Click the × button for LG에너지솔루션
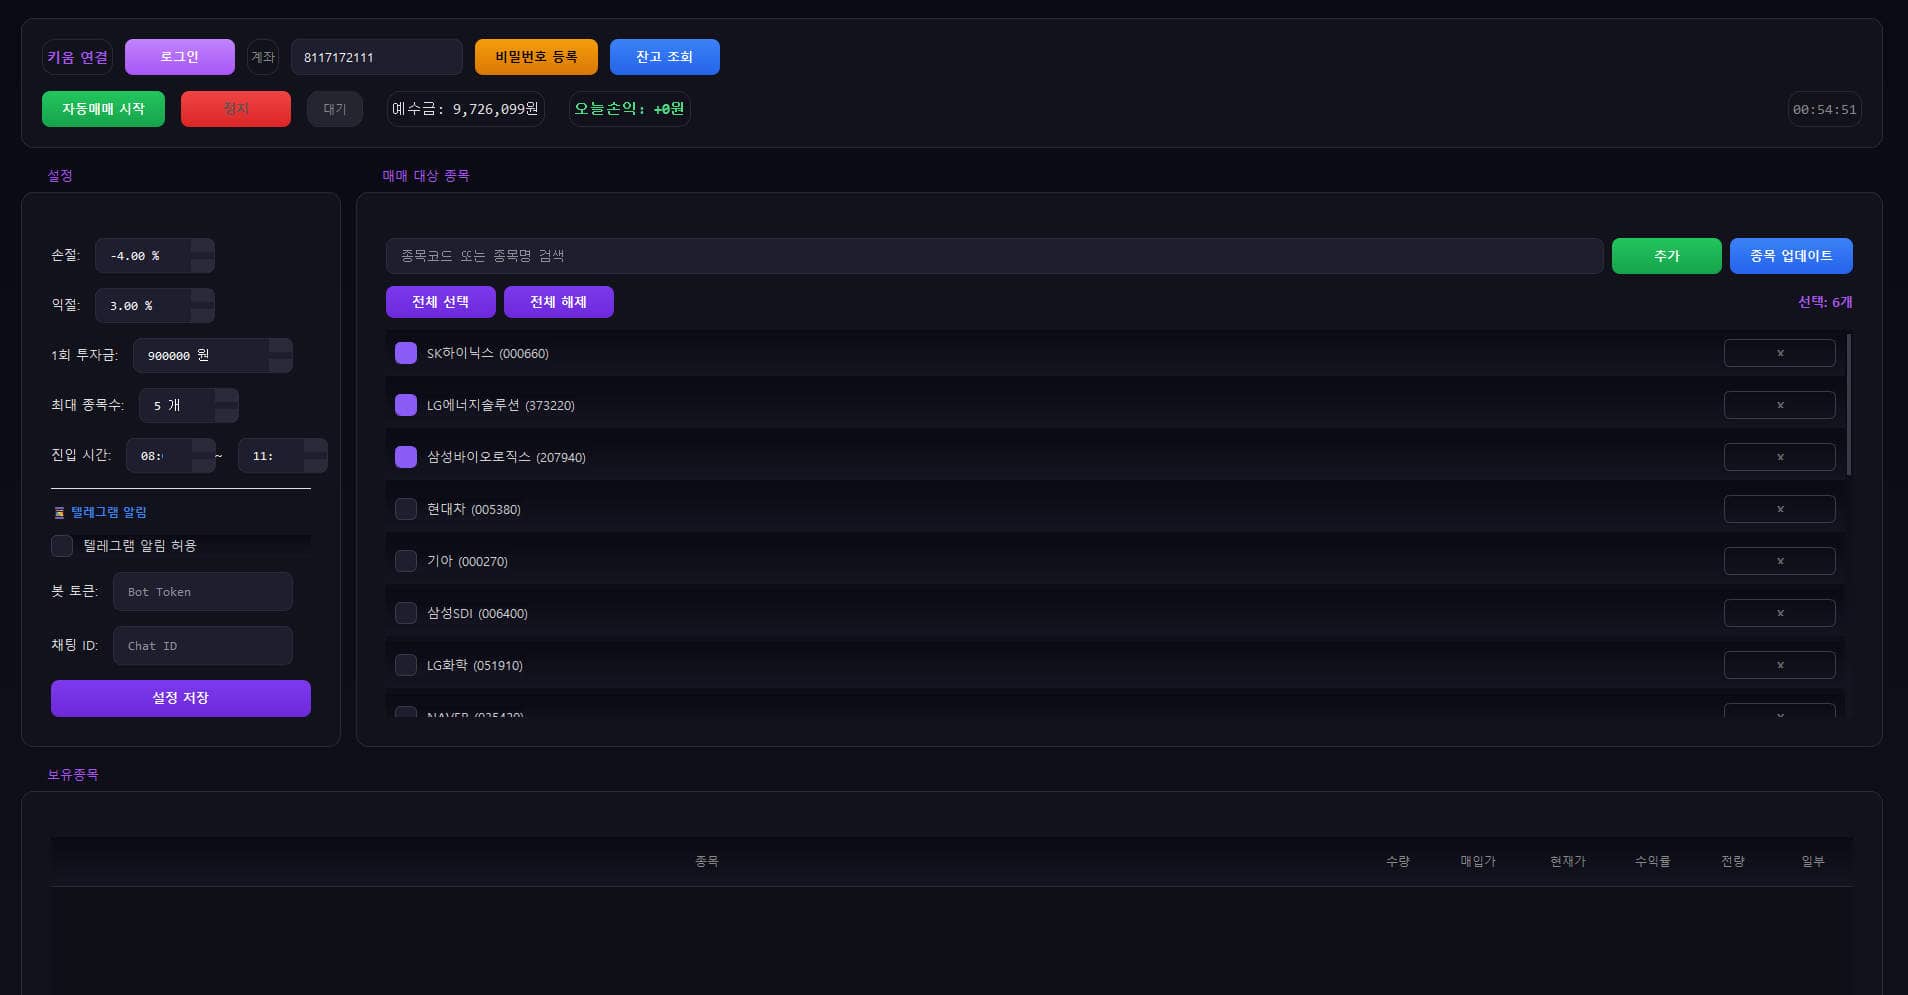The image size is (1908, 995). (1779, 405)
